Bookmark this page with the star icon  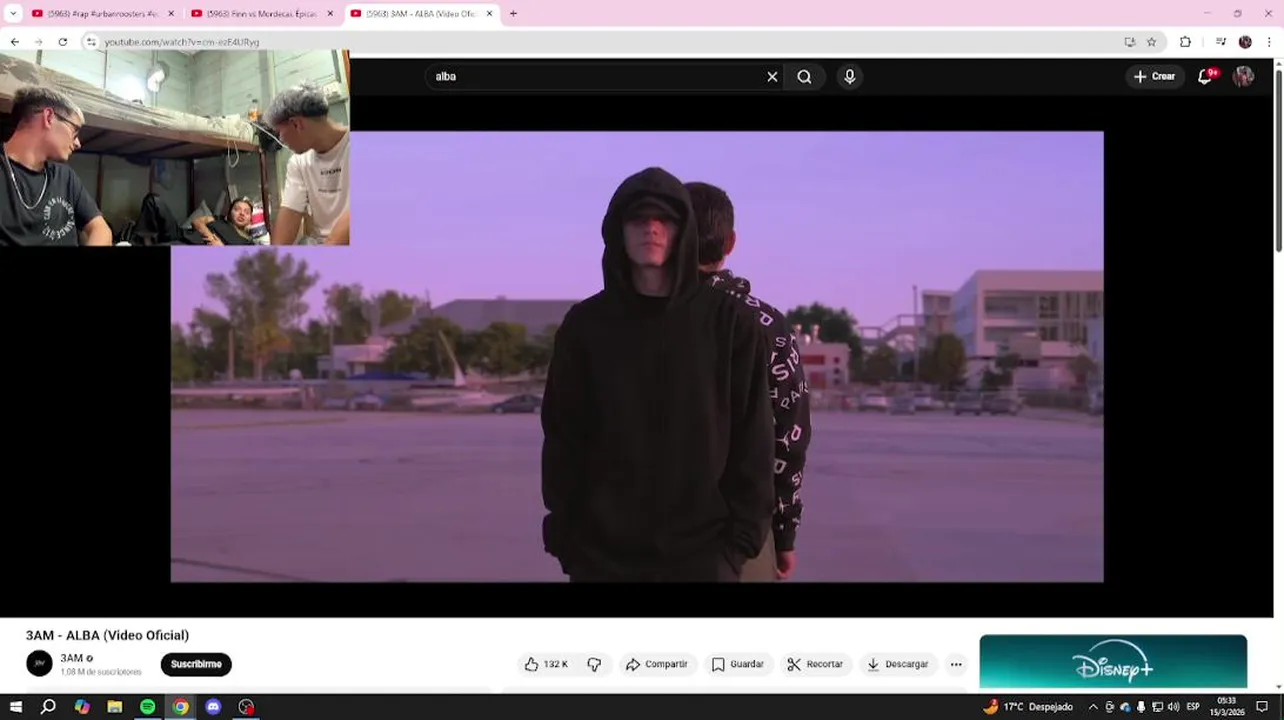(x=1151, y=42)
